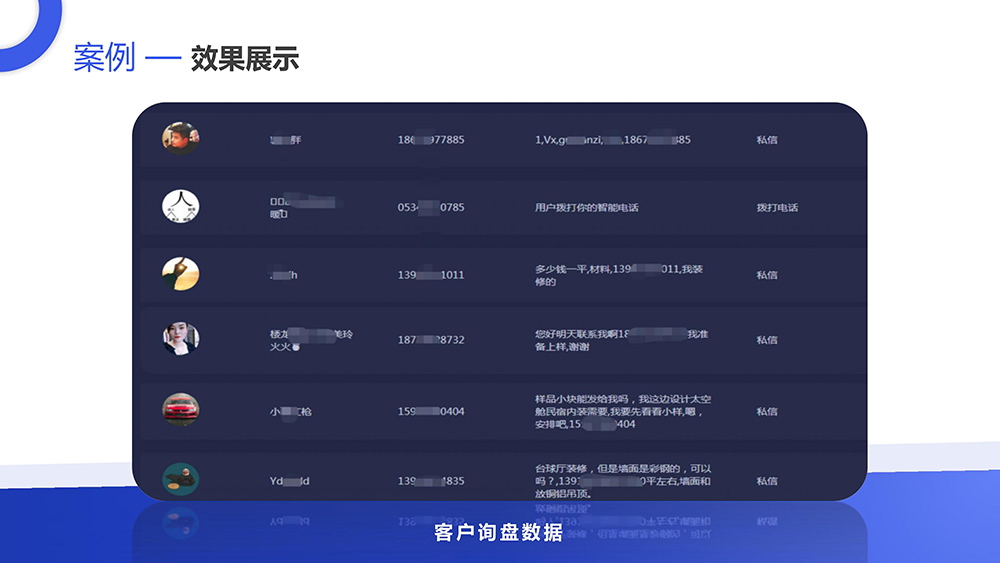This screenshot has width=1000, height=563.
Task: Click the 客户询盘数据 caption
Action: pyautogui.click(x=499, y=533)
